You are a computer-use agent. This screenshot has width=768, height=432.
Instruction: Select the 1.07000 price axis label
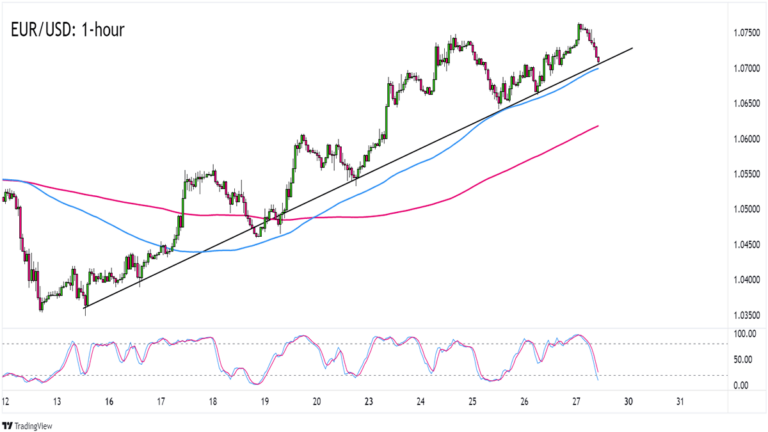point(746,68)
